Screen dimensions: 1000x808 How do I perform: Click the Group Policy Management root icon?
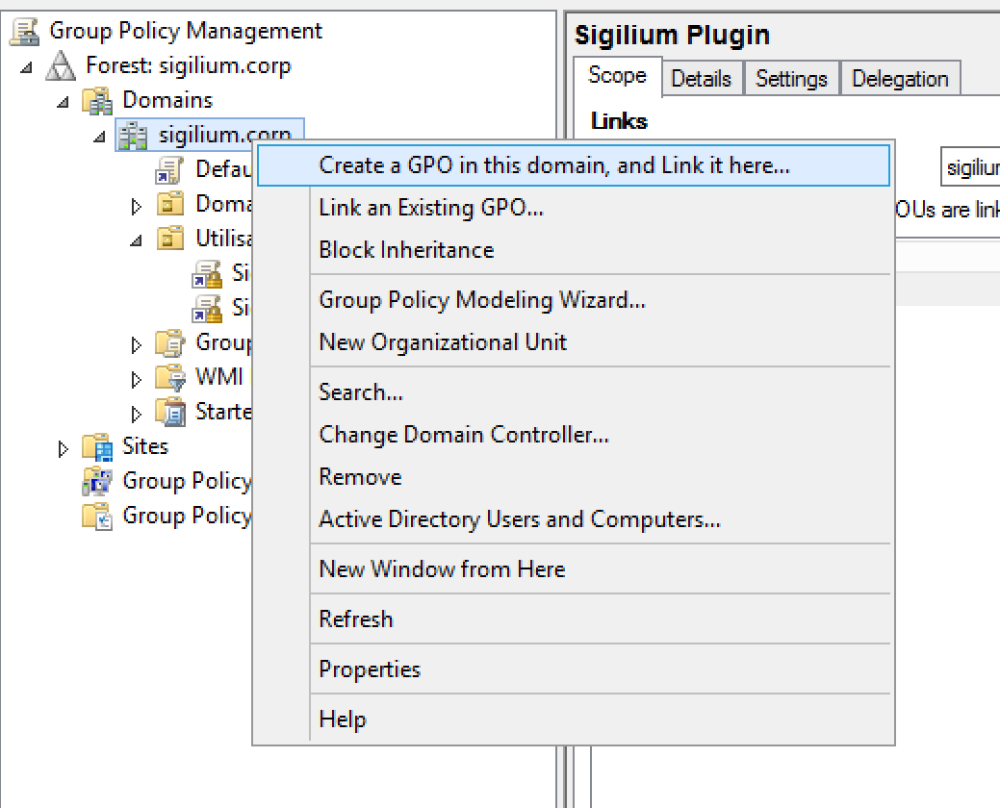tap(25, 31)
